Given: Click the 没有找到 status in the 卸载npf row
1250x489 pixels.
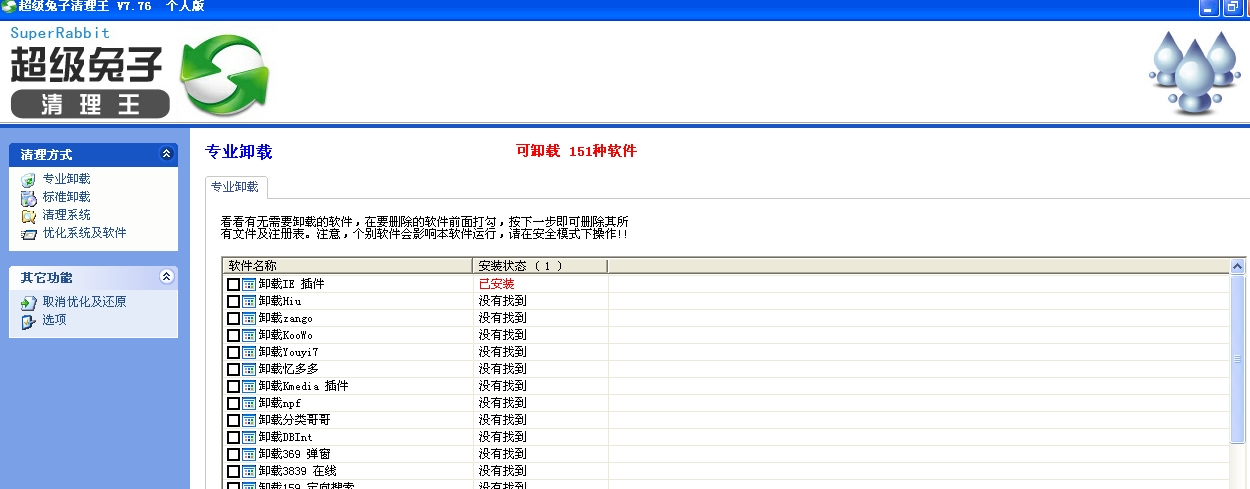Looking at the screenshot, I should pyautogui.click(x=502, y=403).
